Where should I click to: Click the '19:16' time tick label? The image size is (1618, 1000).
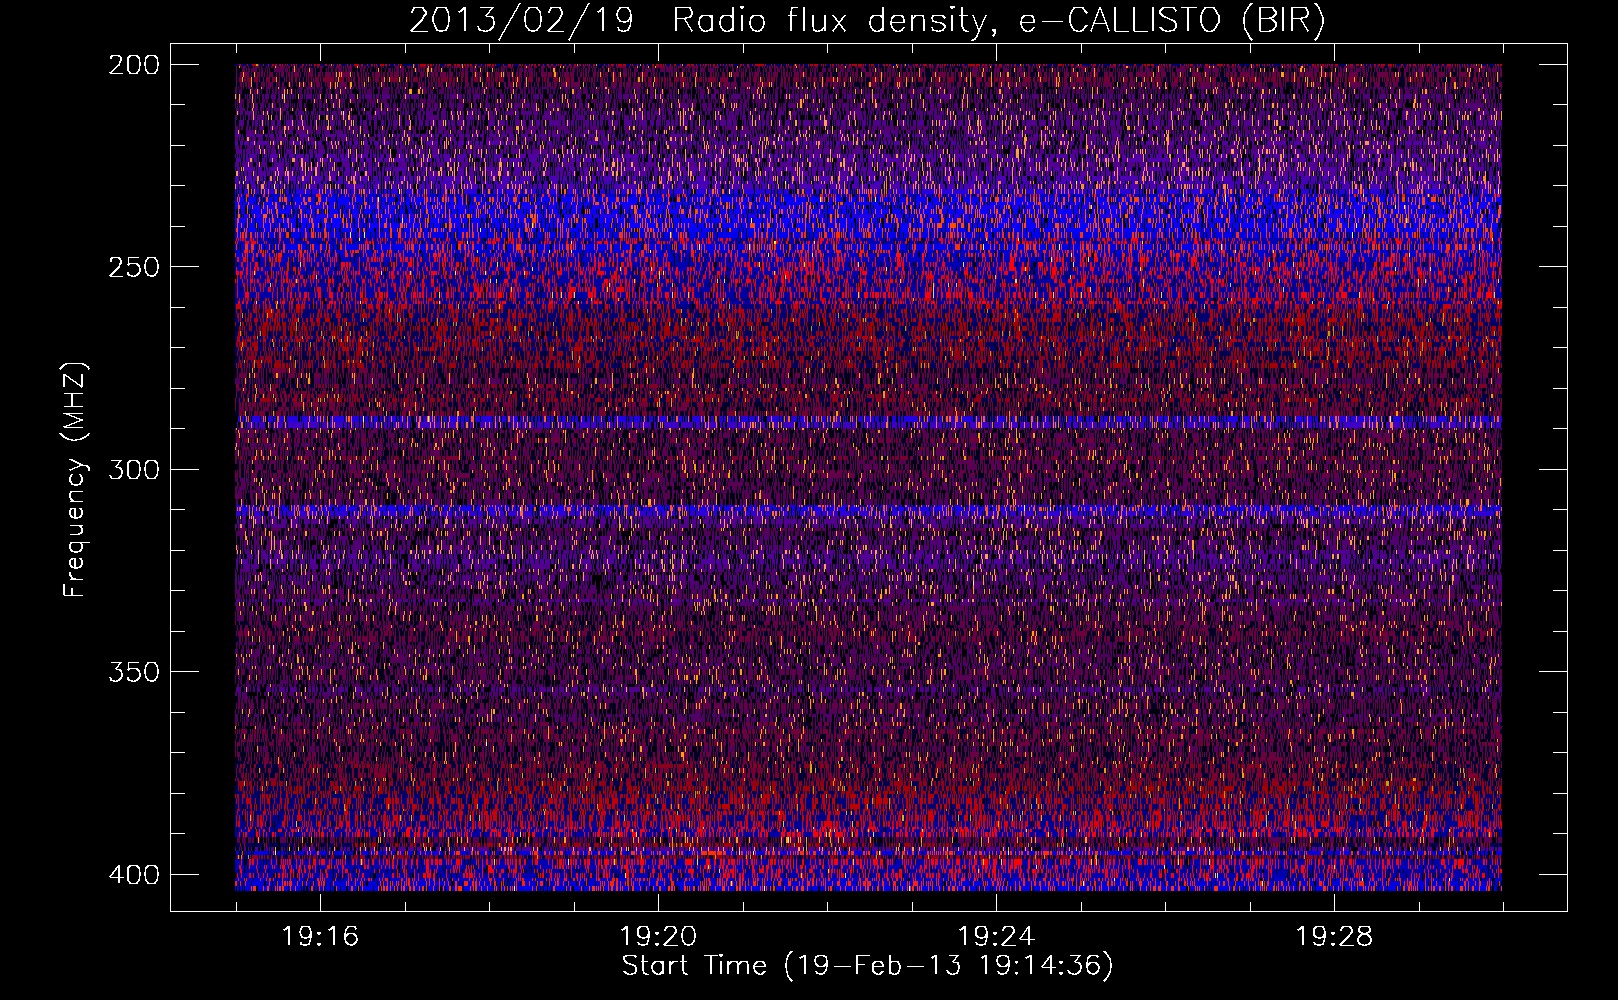(320, 937)
